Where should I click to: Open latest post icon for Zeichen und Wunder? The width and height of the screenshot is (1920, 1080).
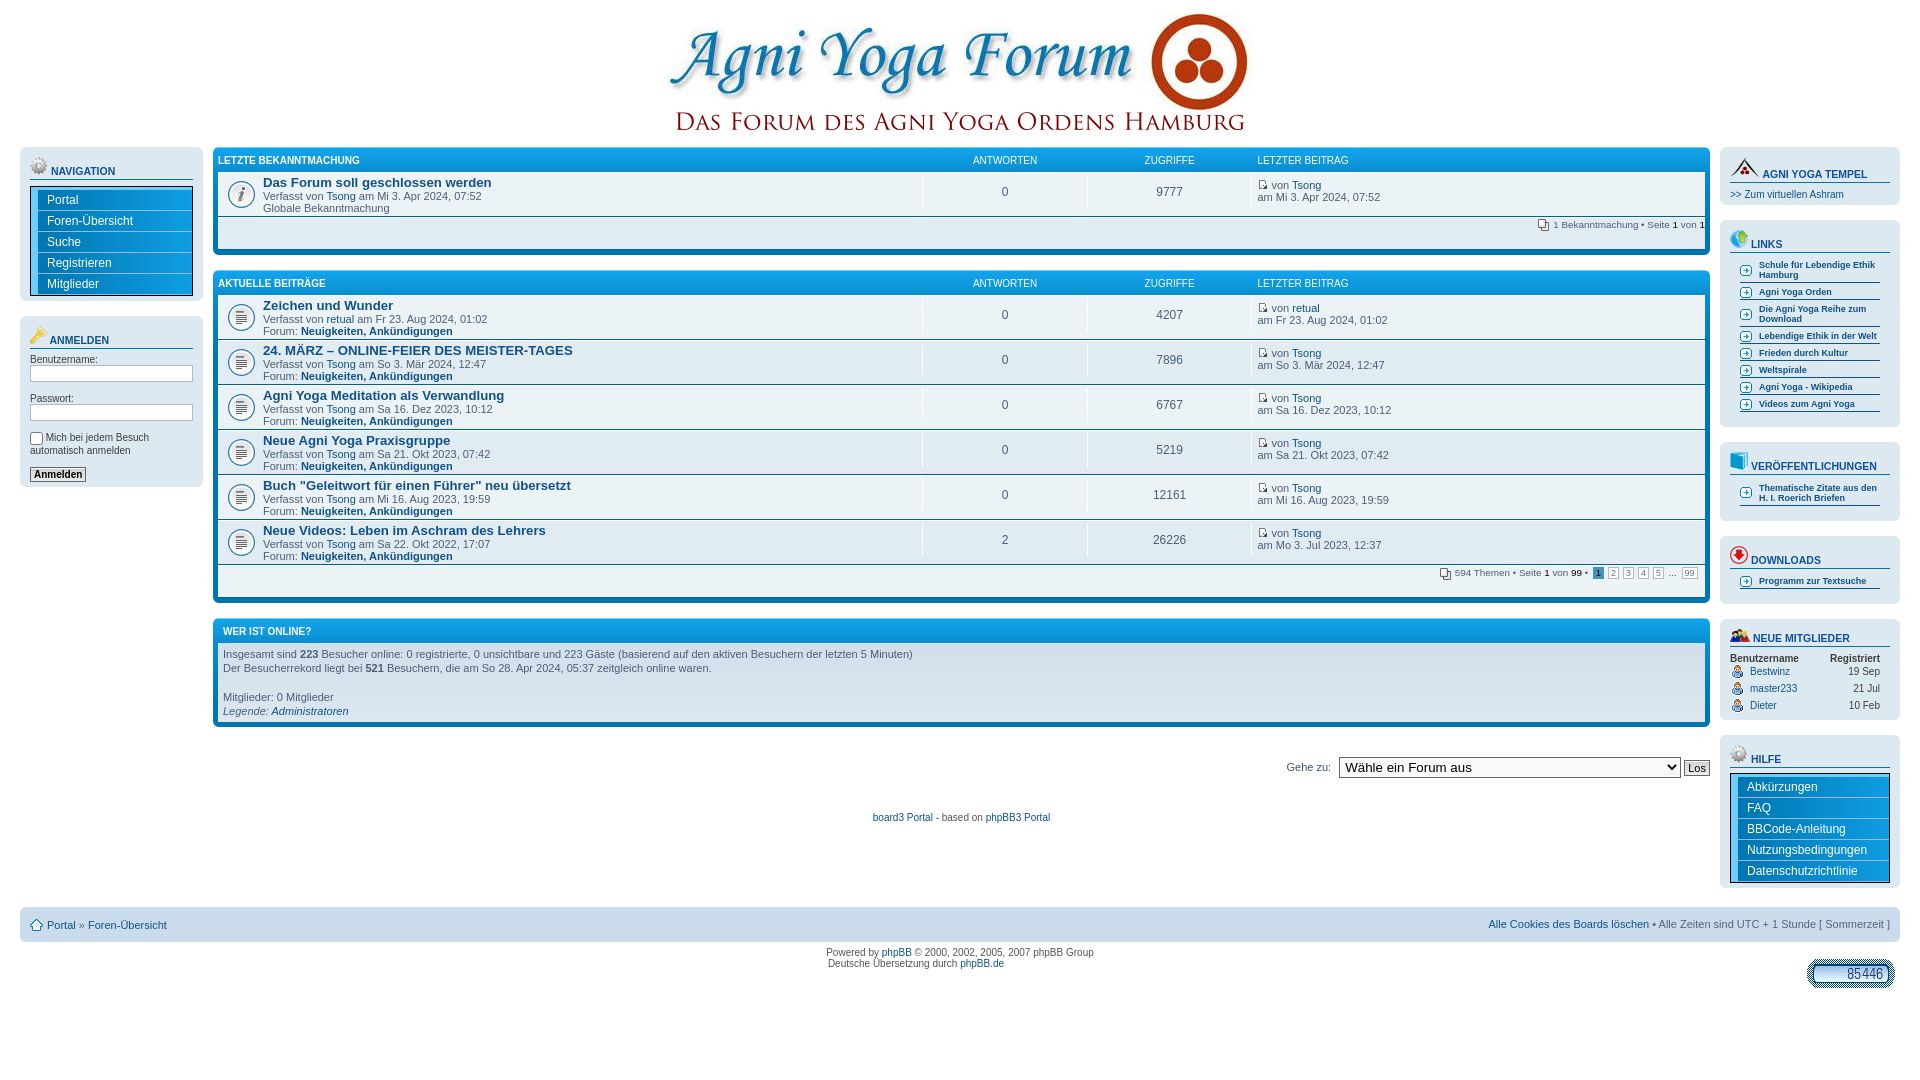[1263, 308]
